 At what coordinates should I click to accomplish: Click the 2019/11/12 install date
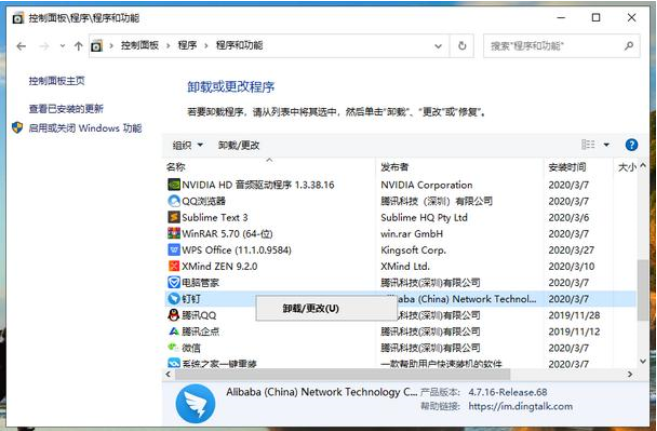pyautogui.click(x=574, y=331)
